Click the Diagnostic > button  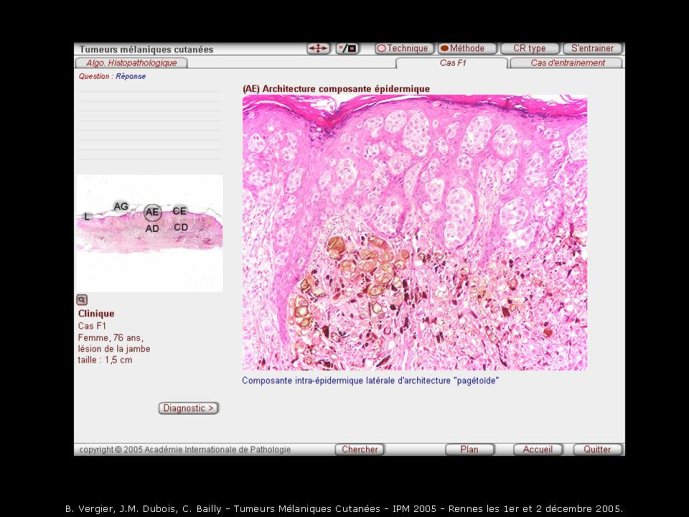click(x=189, y=408)
